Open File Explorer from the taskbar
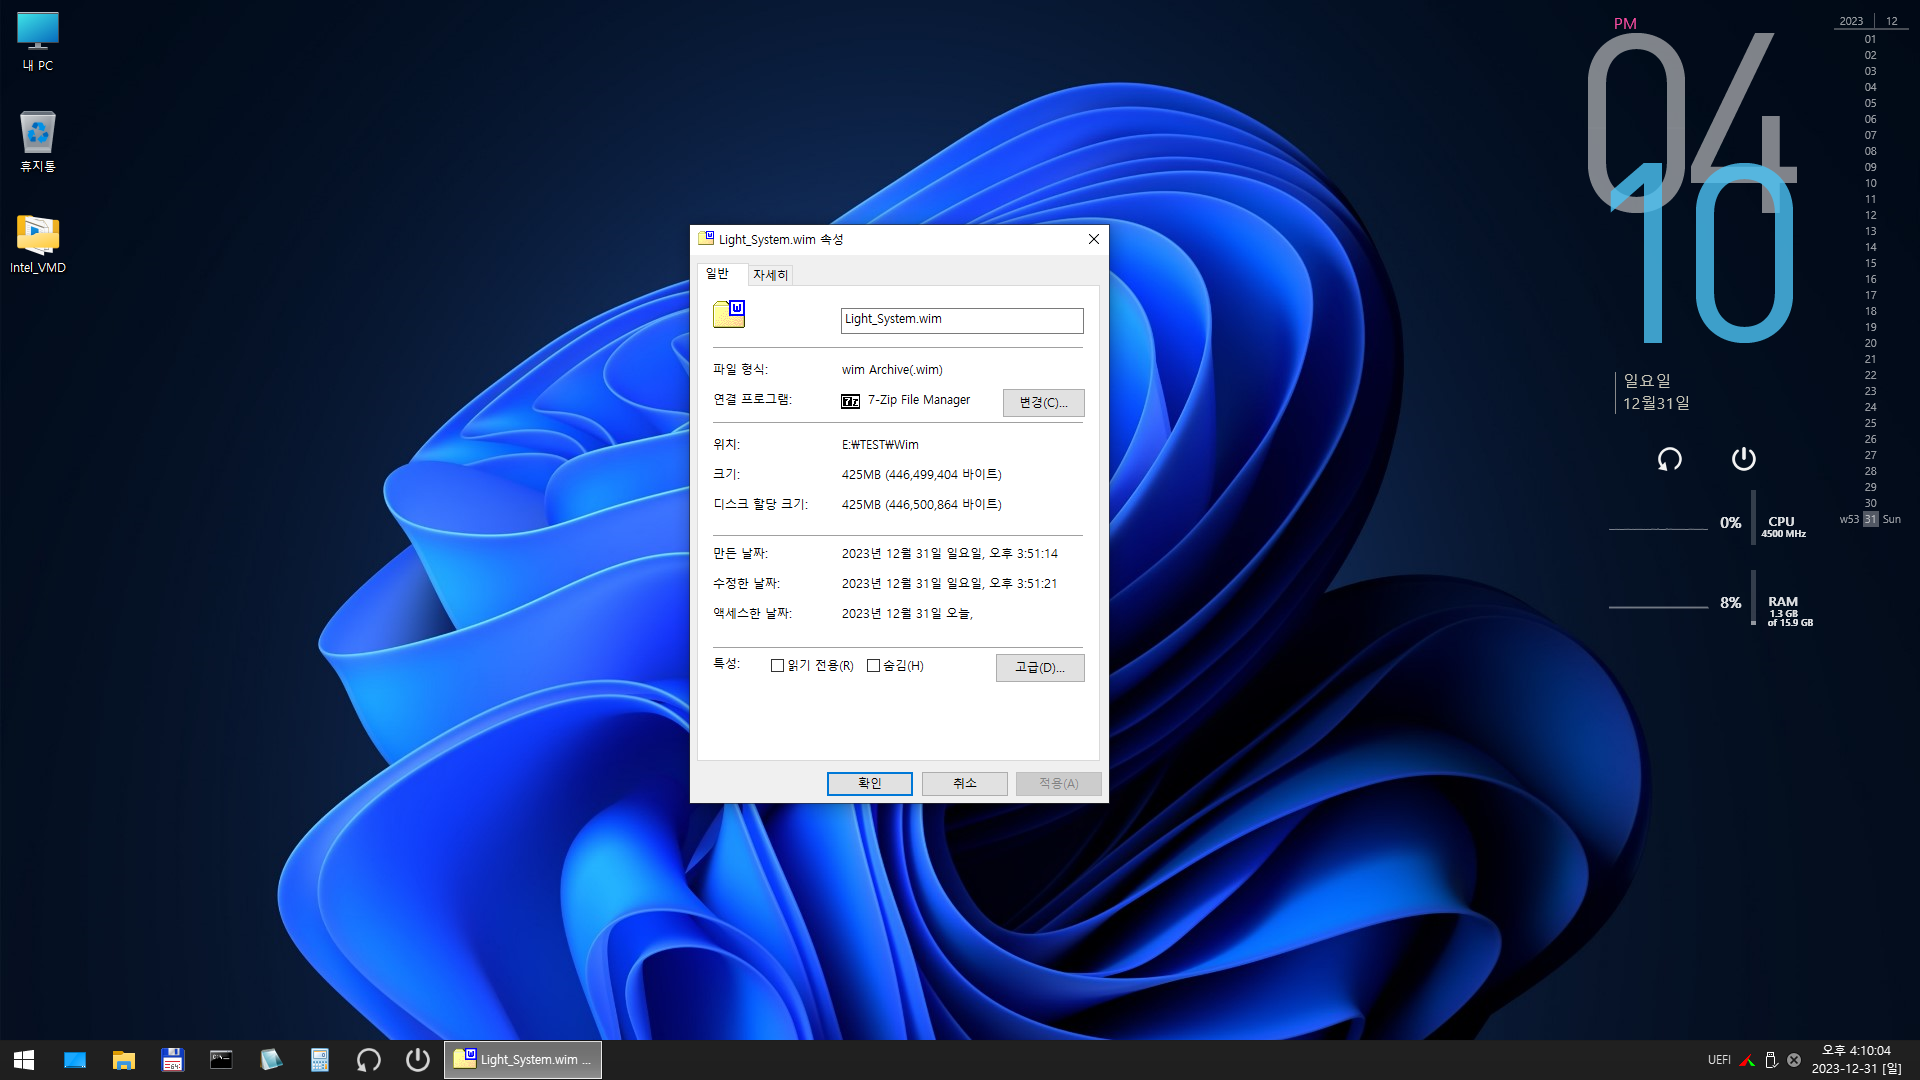Image resolution: width=1920 pixels, height=1080 pixels. (124, 1060)
